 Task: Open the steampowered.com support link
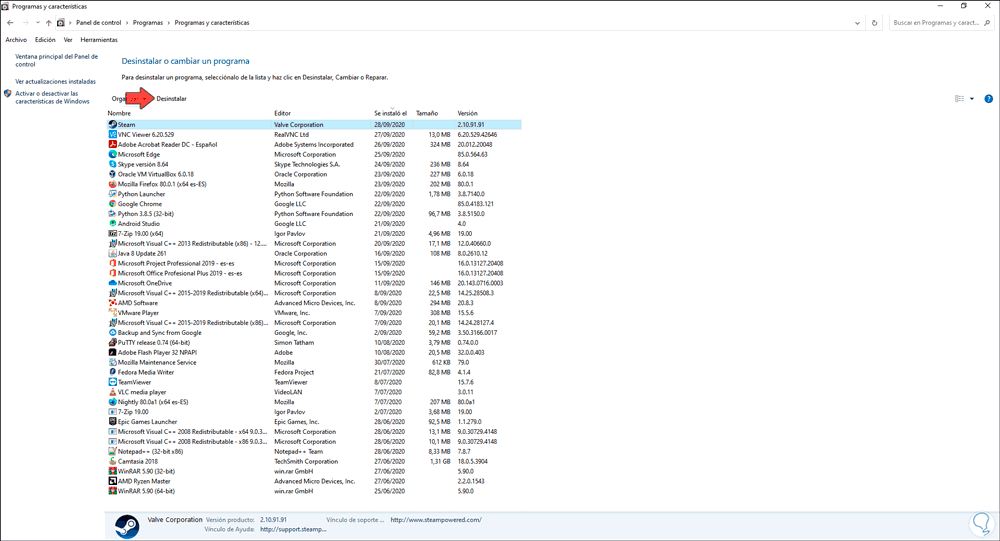436,520
